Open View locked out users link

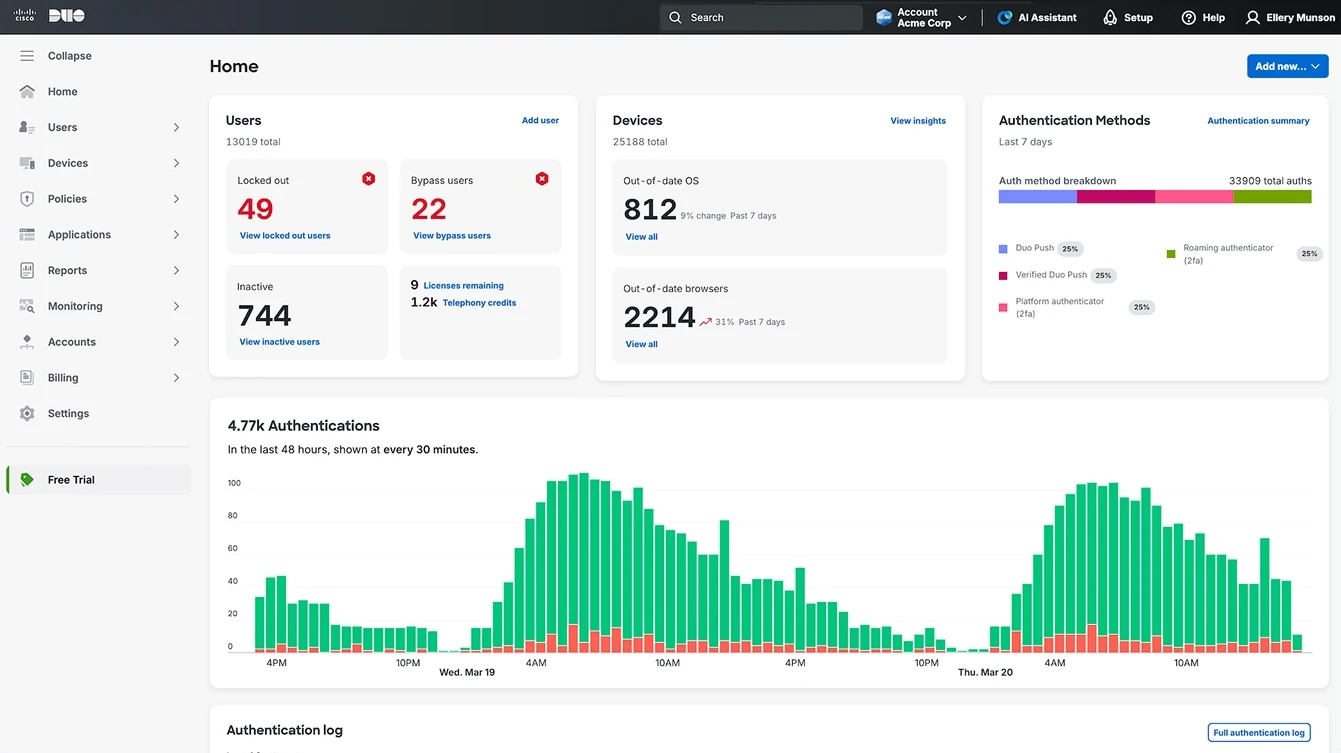tap(285, 236)
